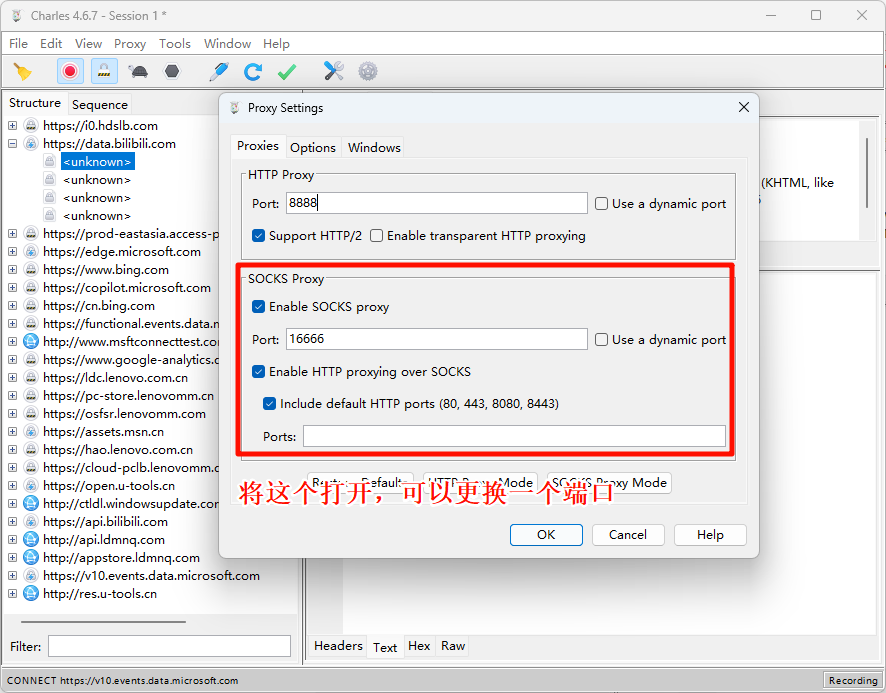
Task: Enable transparent HTTP proxying checkbox
Action: [x=377, y=236]
